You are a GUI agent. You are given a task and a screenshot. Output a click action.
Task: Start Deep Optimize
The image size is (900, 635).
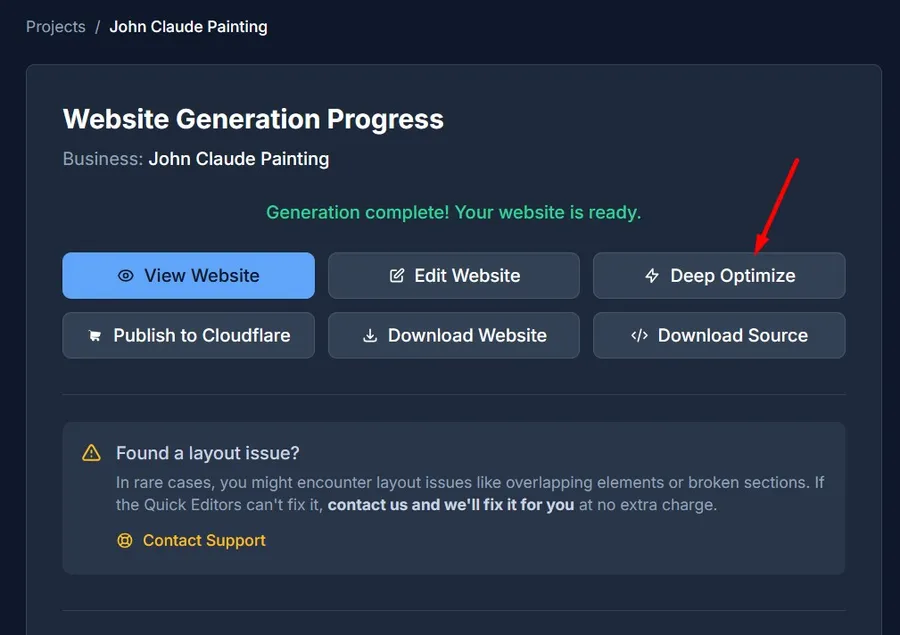tap(719, 275)
